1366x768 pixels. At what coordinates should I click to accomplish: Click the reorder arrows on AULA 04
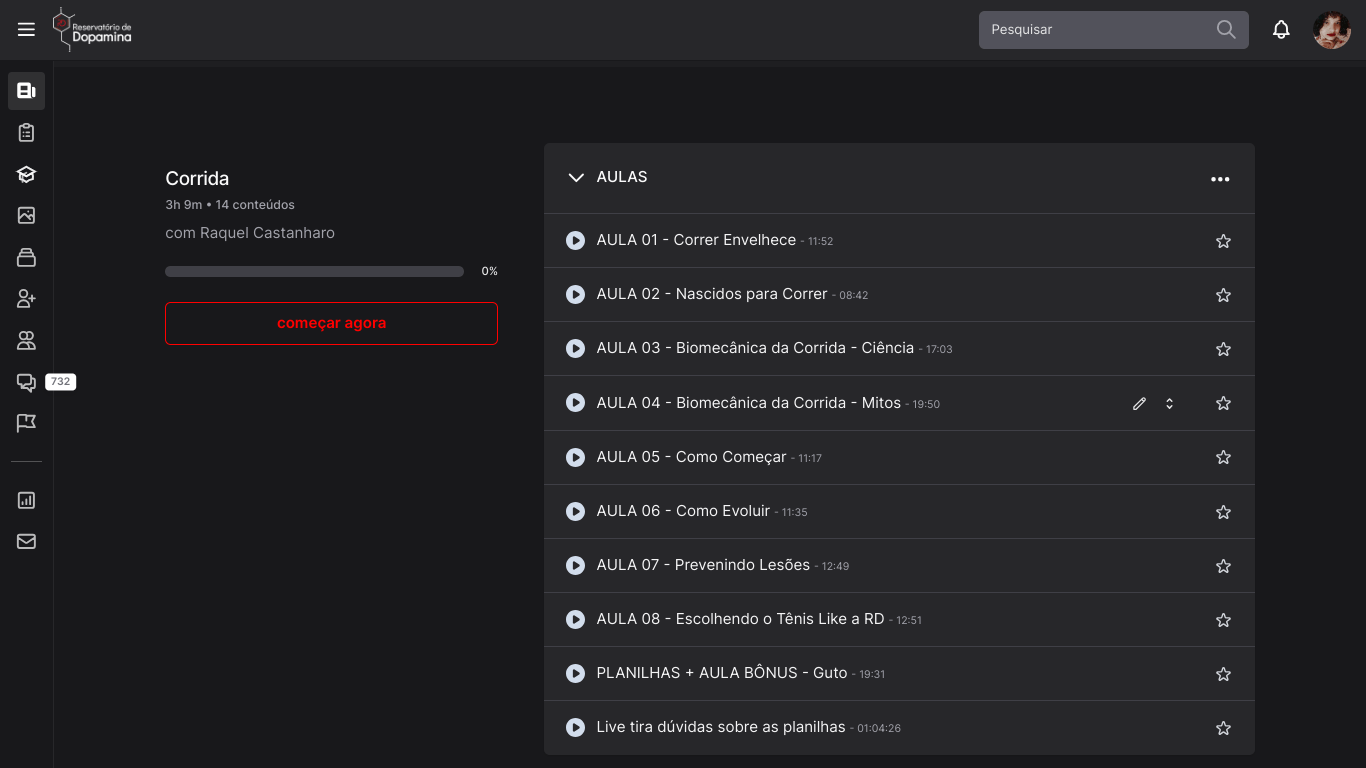coord(1169,404)
